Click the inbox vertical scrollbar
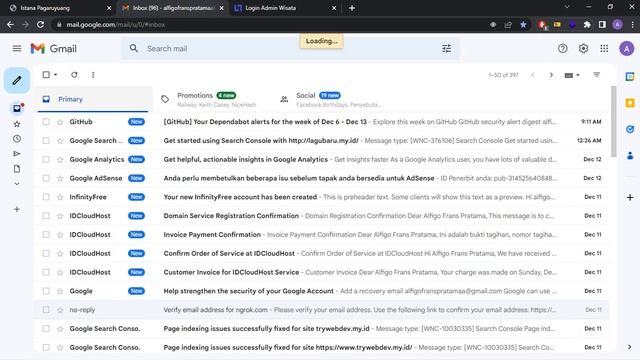640x360 pixels. point(613,121)
